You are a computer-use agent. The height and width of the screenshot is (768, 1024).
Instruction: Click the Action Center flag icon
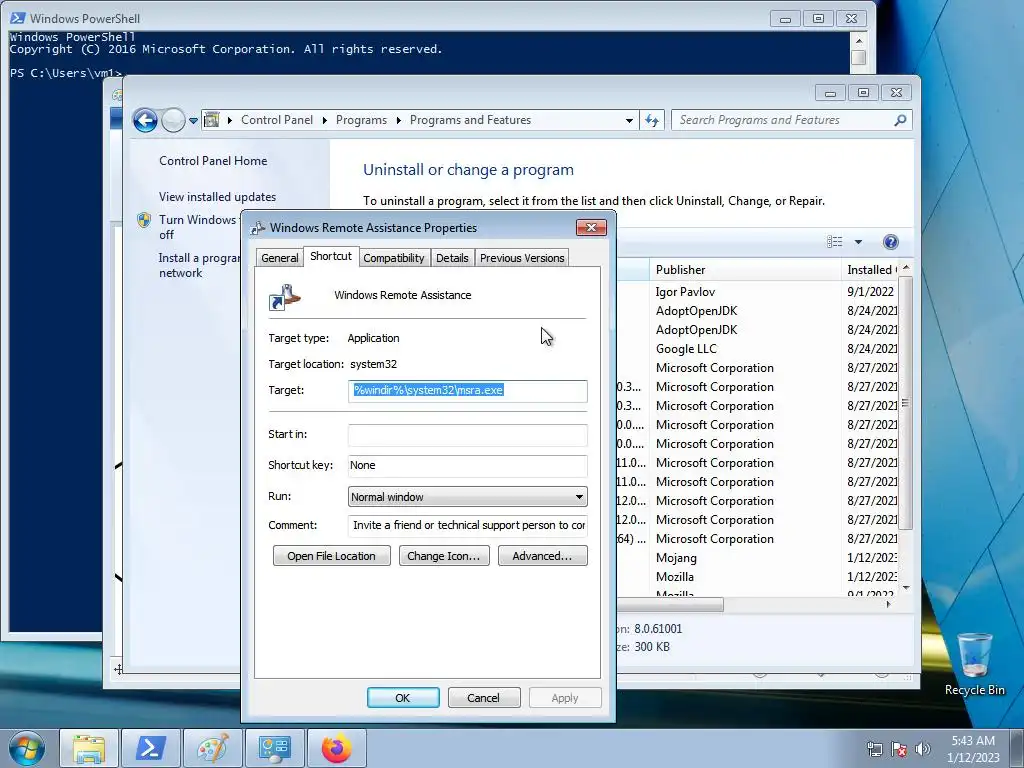[x=899, y=749]
